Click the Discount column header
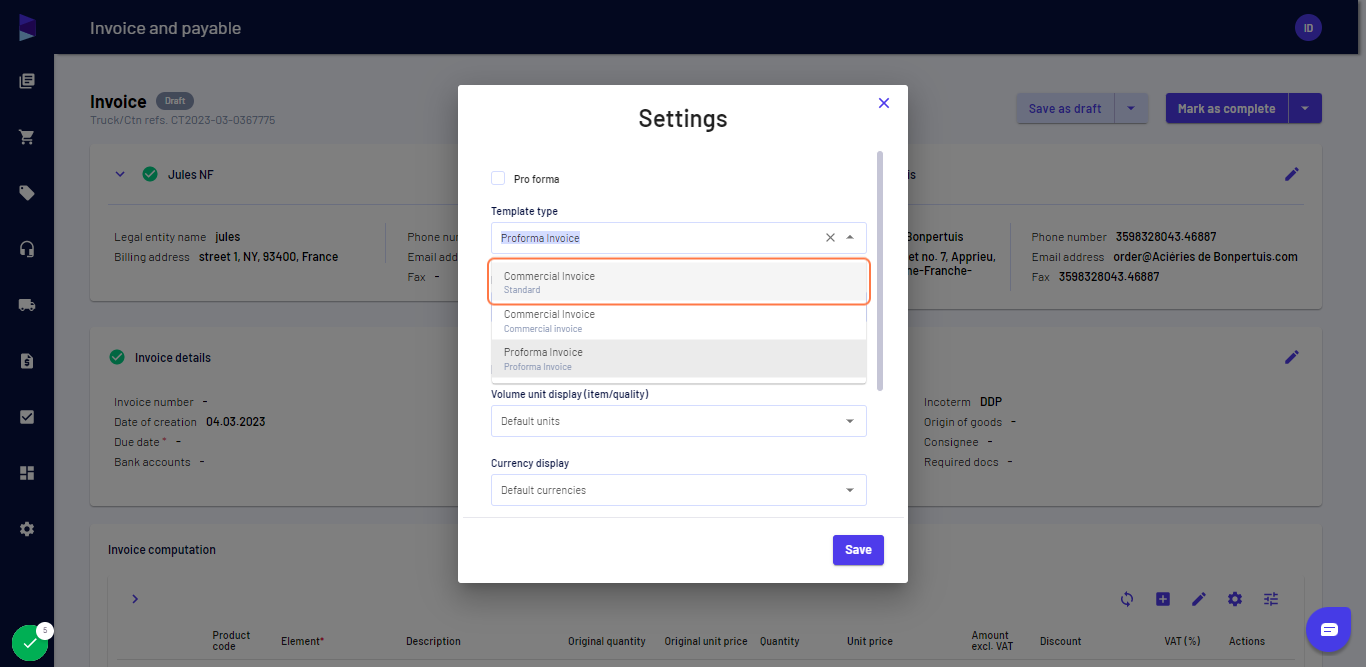This screenshot has width=1366, height=667. (x=1060, y=641)
